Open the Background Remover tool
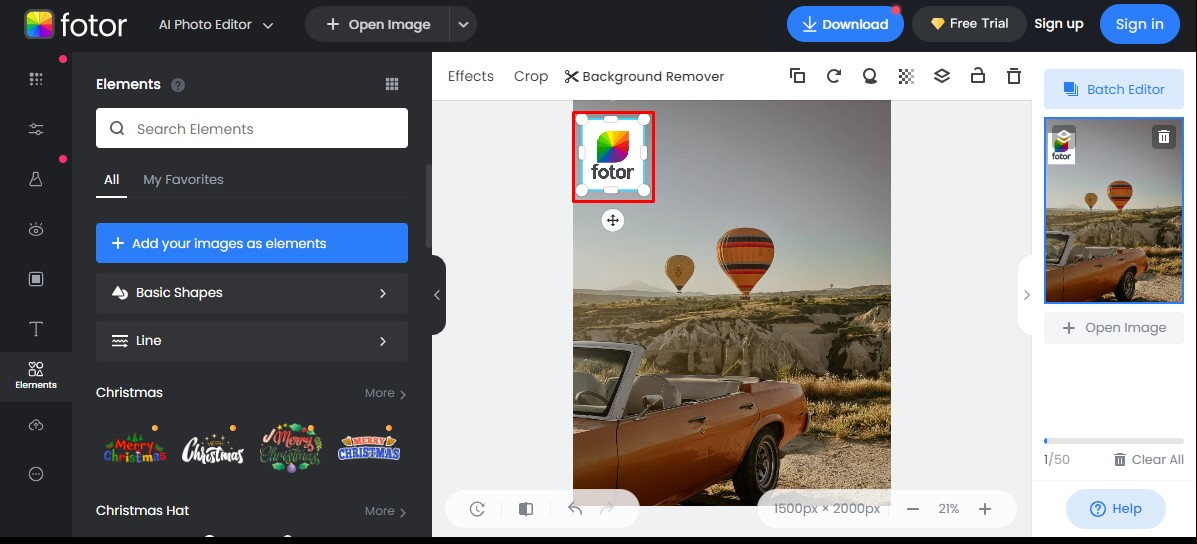1197x544 pixels. coord(644,76)
